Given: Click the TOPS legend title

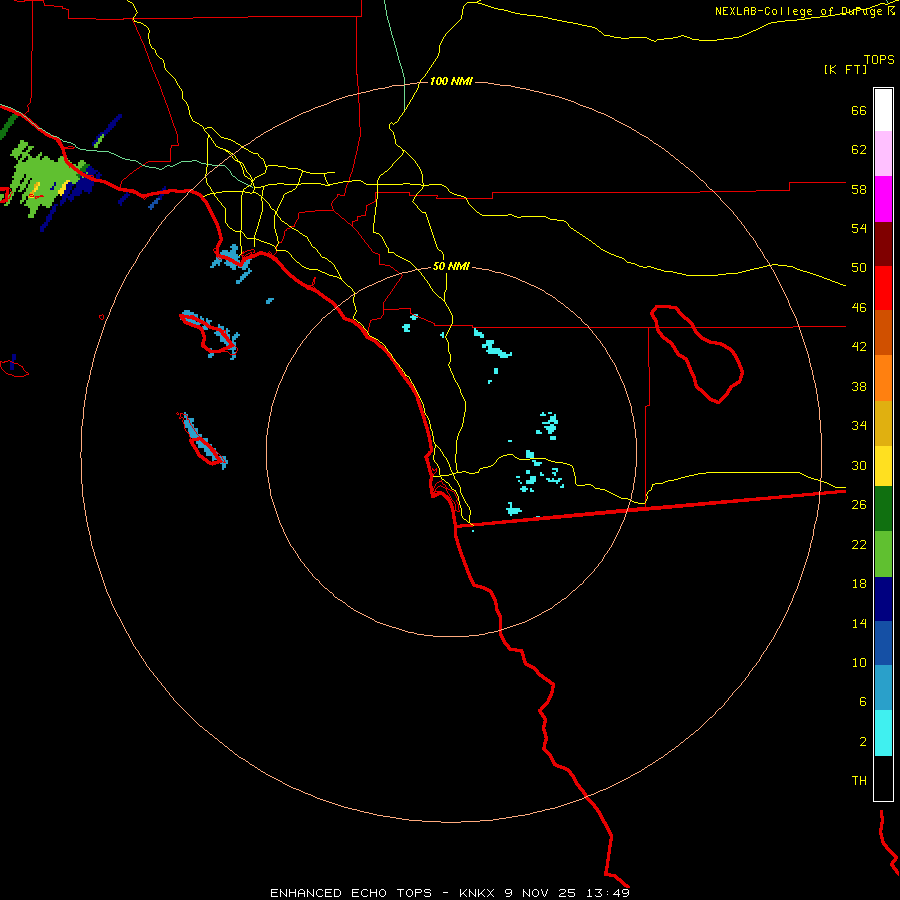Looking at the screenshot, I should click(879, 59).
